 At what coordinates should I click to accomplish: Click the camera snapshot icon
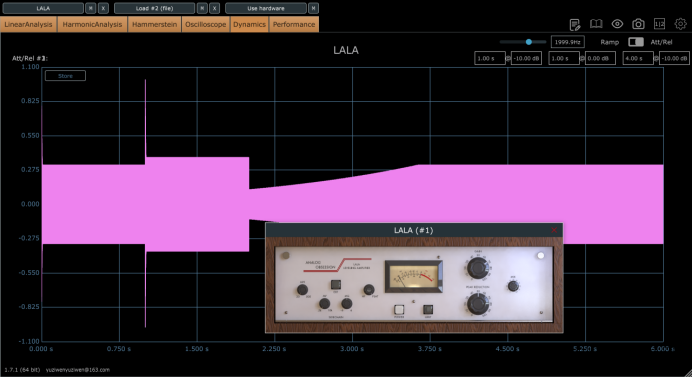click(x=638, y=24)
